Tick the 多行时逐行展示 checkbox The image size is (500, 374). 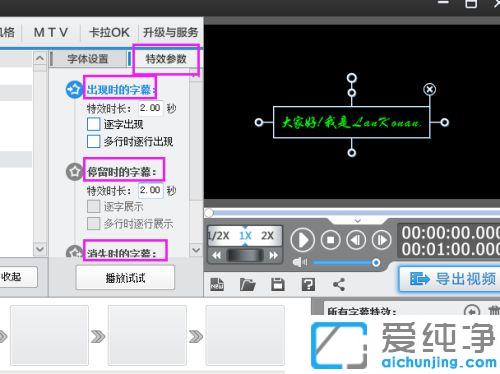pos(93,223)
